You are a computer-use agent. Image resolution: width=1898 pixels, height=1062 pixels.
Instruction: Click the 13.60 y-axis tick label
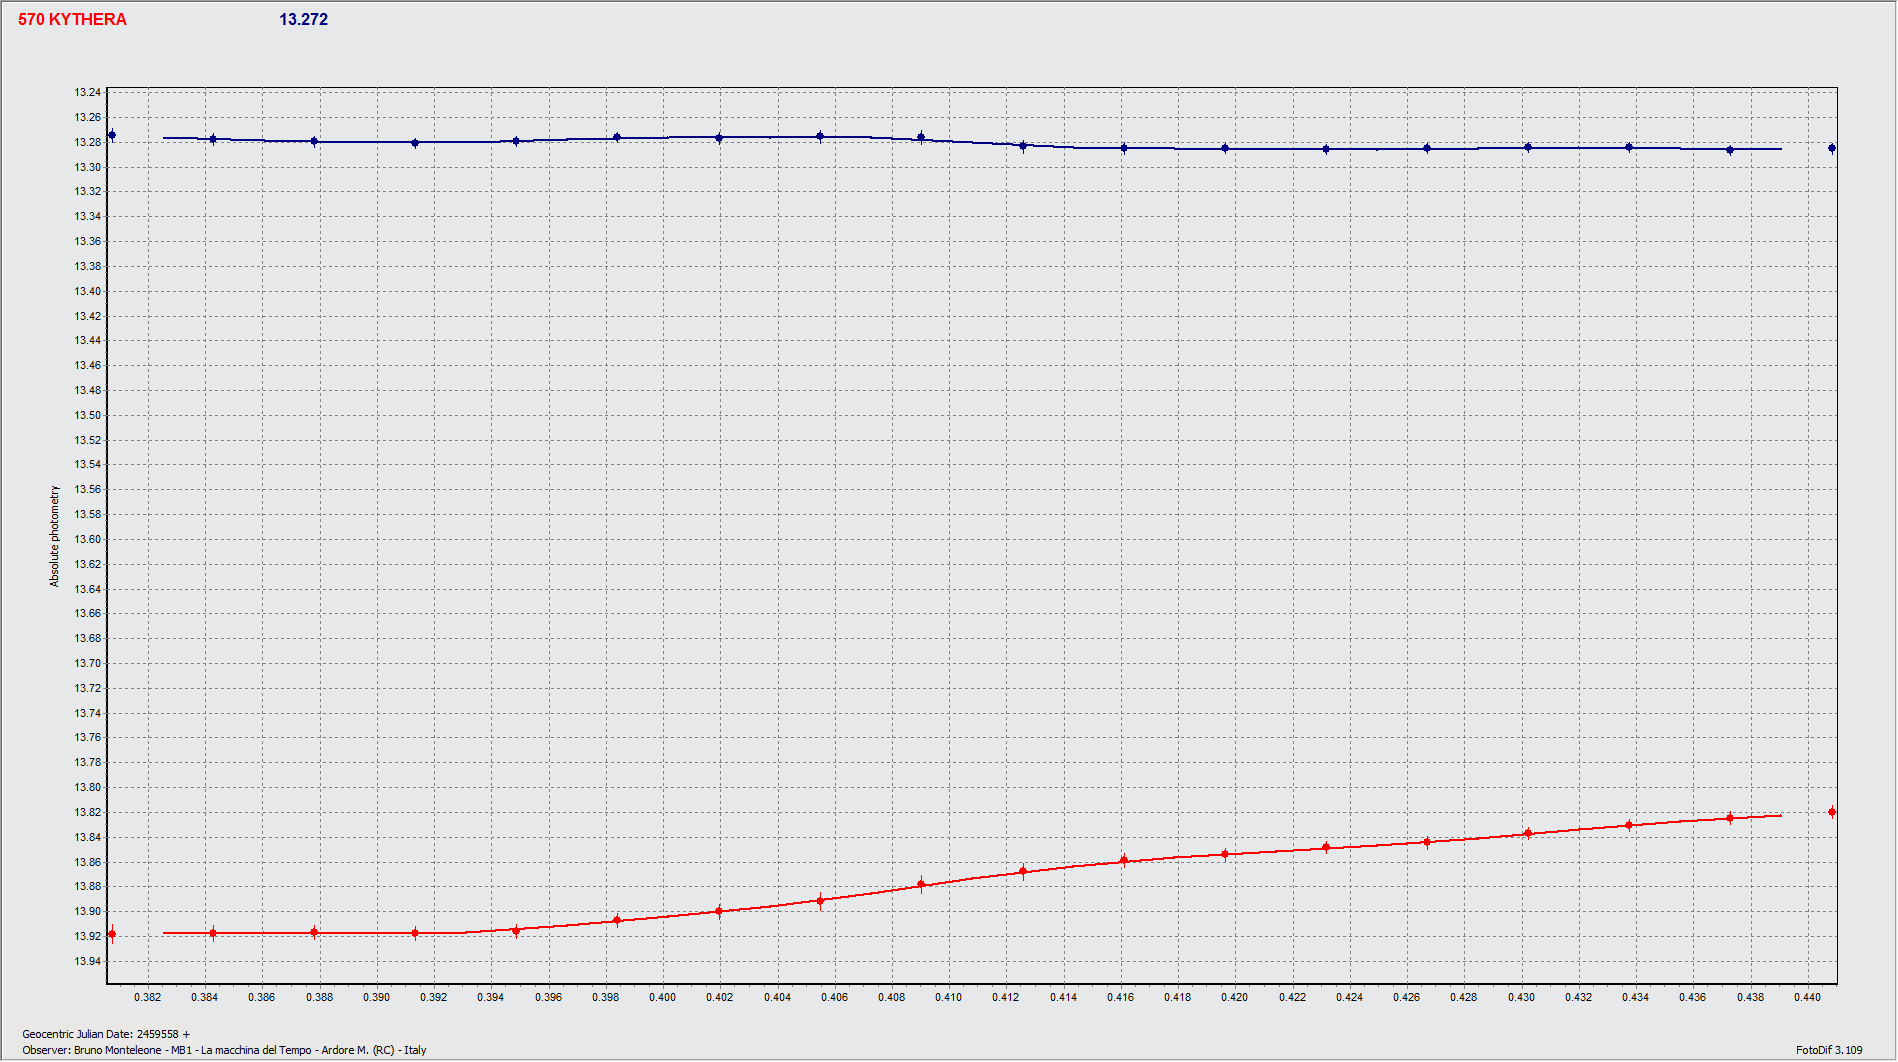(x=87, y=539)
